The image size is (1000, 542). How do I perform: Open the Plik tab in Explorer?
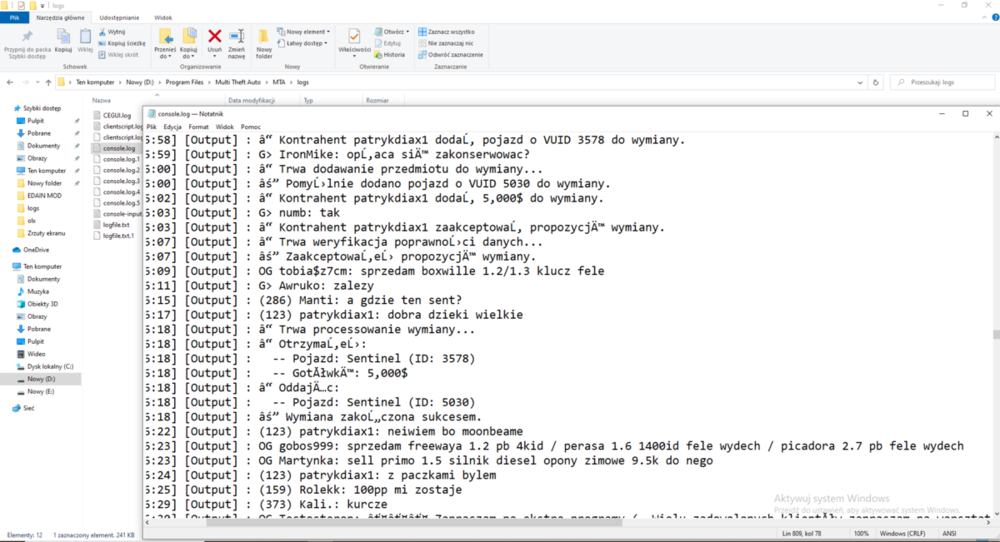14,18
